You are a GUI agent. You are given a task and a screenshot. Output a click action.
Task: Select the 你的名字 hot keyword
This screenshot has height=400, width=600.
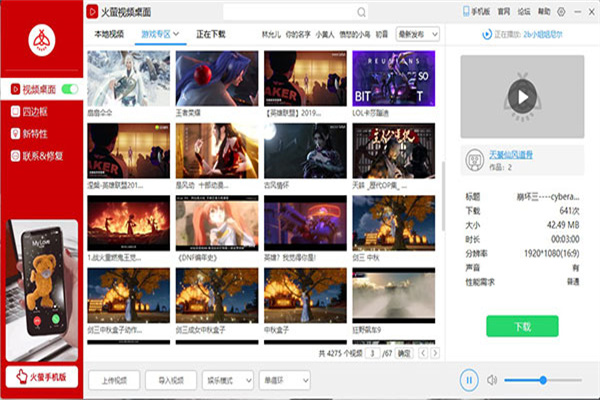(x=298, y=34)
